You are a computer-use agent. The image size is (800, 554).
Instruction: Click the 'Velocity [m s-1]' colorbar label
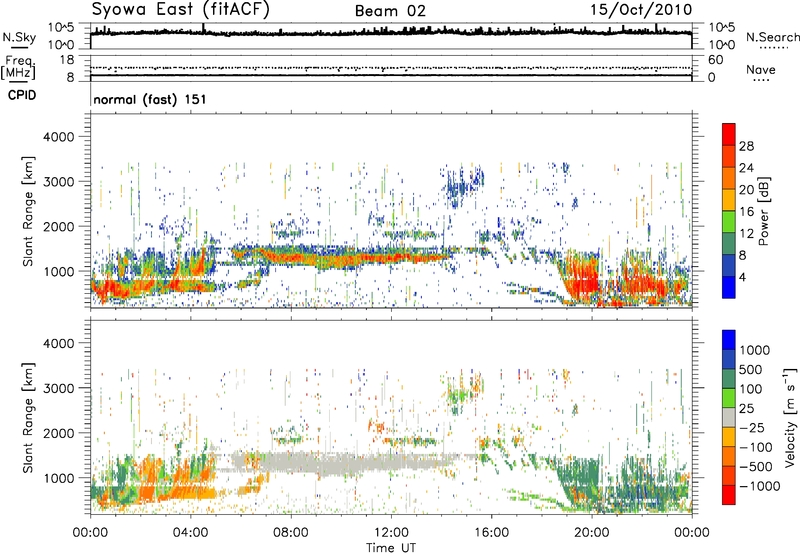pos(790,417)
